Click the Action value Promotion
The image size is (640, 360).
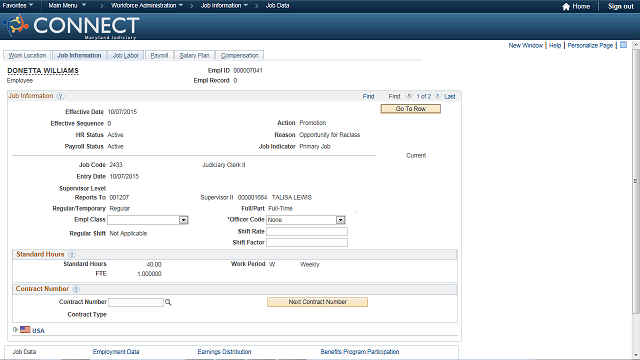tap(313, 122)
